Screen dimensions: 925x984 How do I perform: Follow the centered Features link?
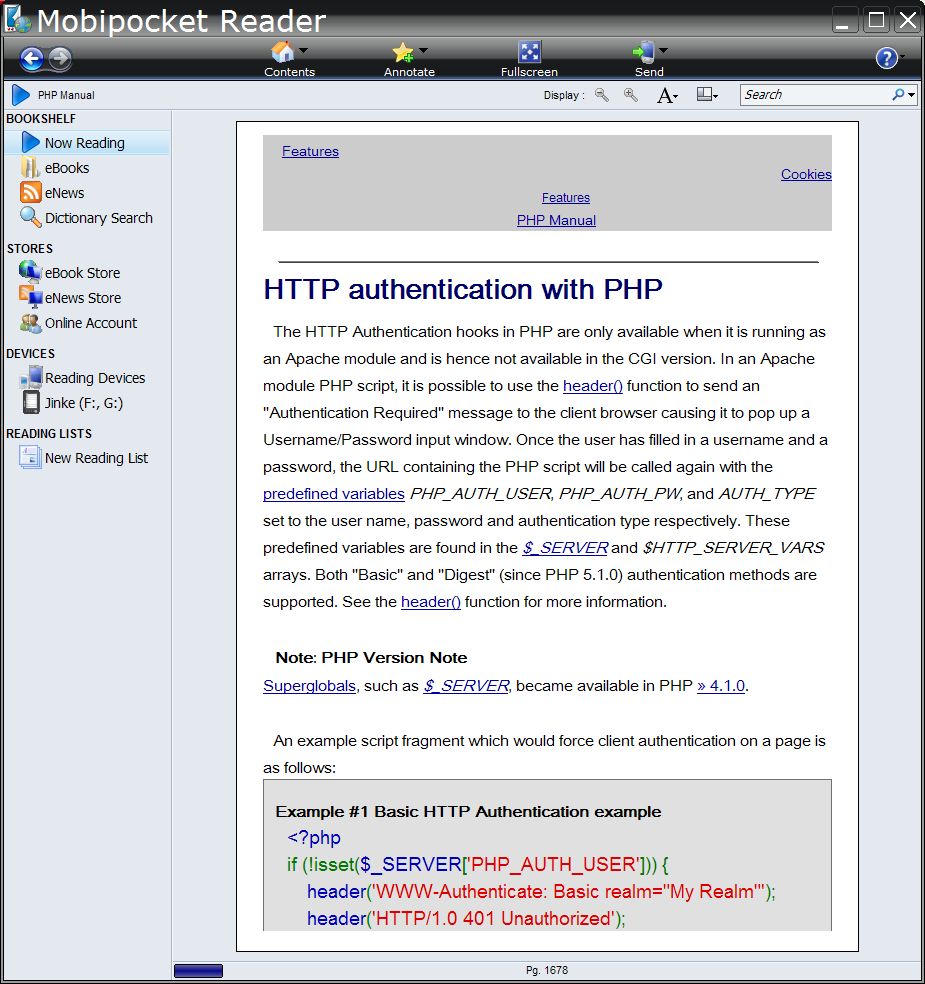point(565,198)
